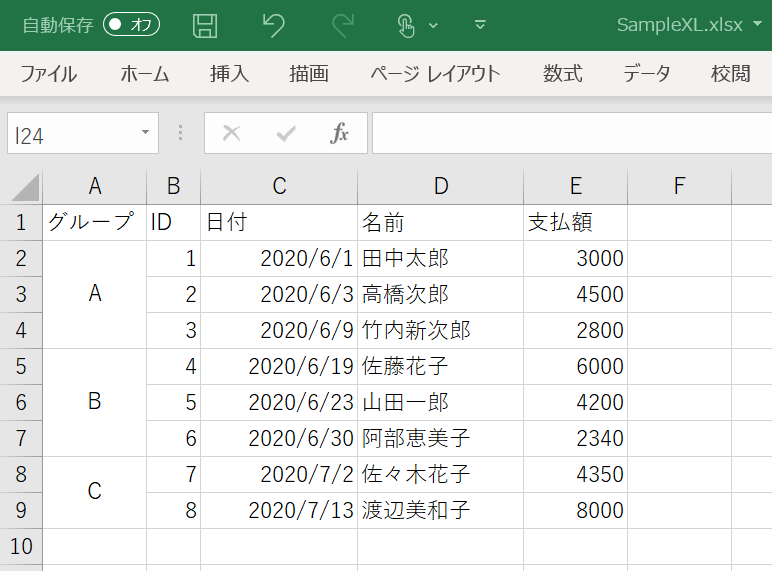Viewport: 772px width, 571px height.
Task: Select column A header
Action: [x=95, y=187]
